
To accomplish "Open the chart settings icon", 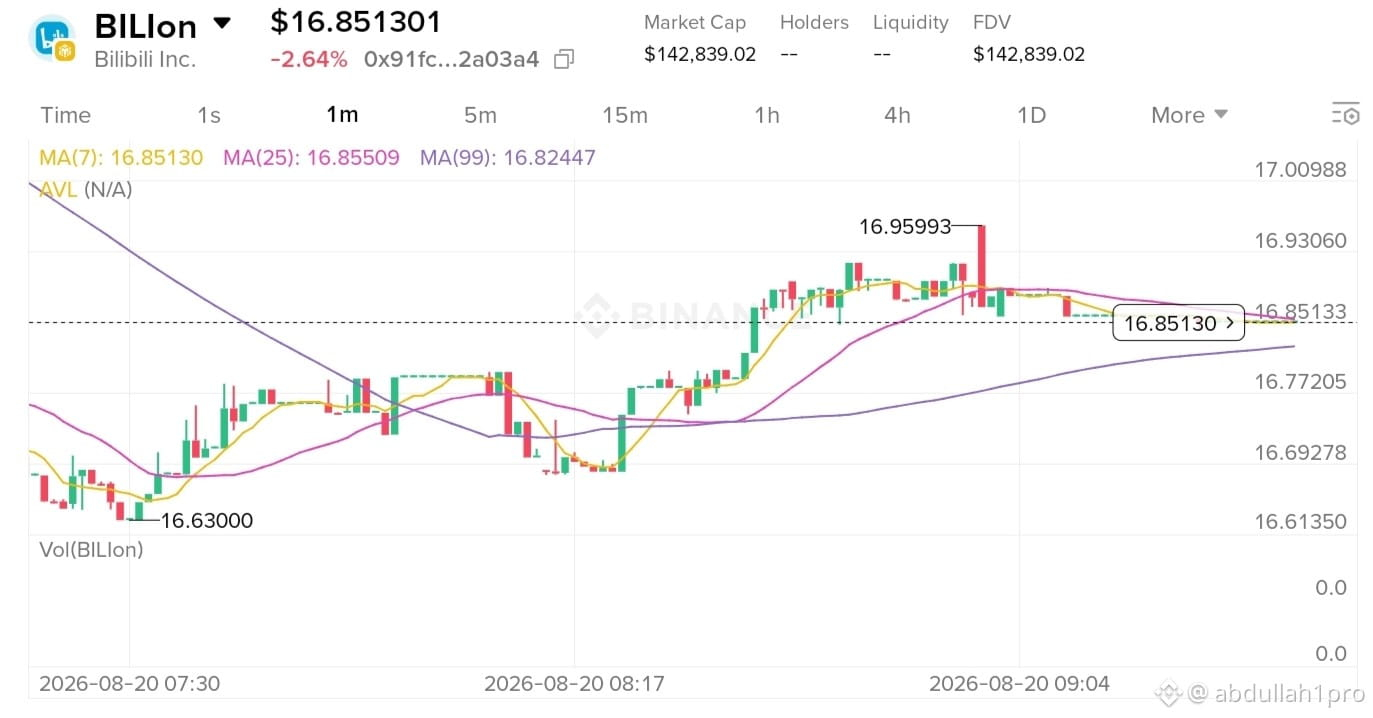I will (1346, 115).
